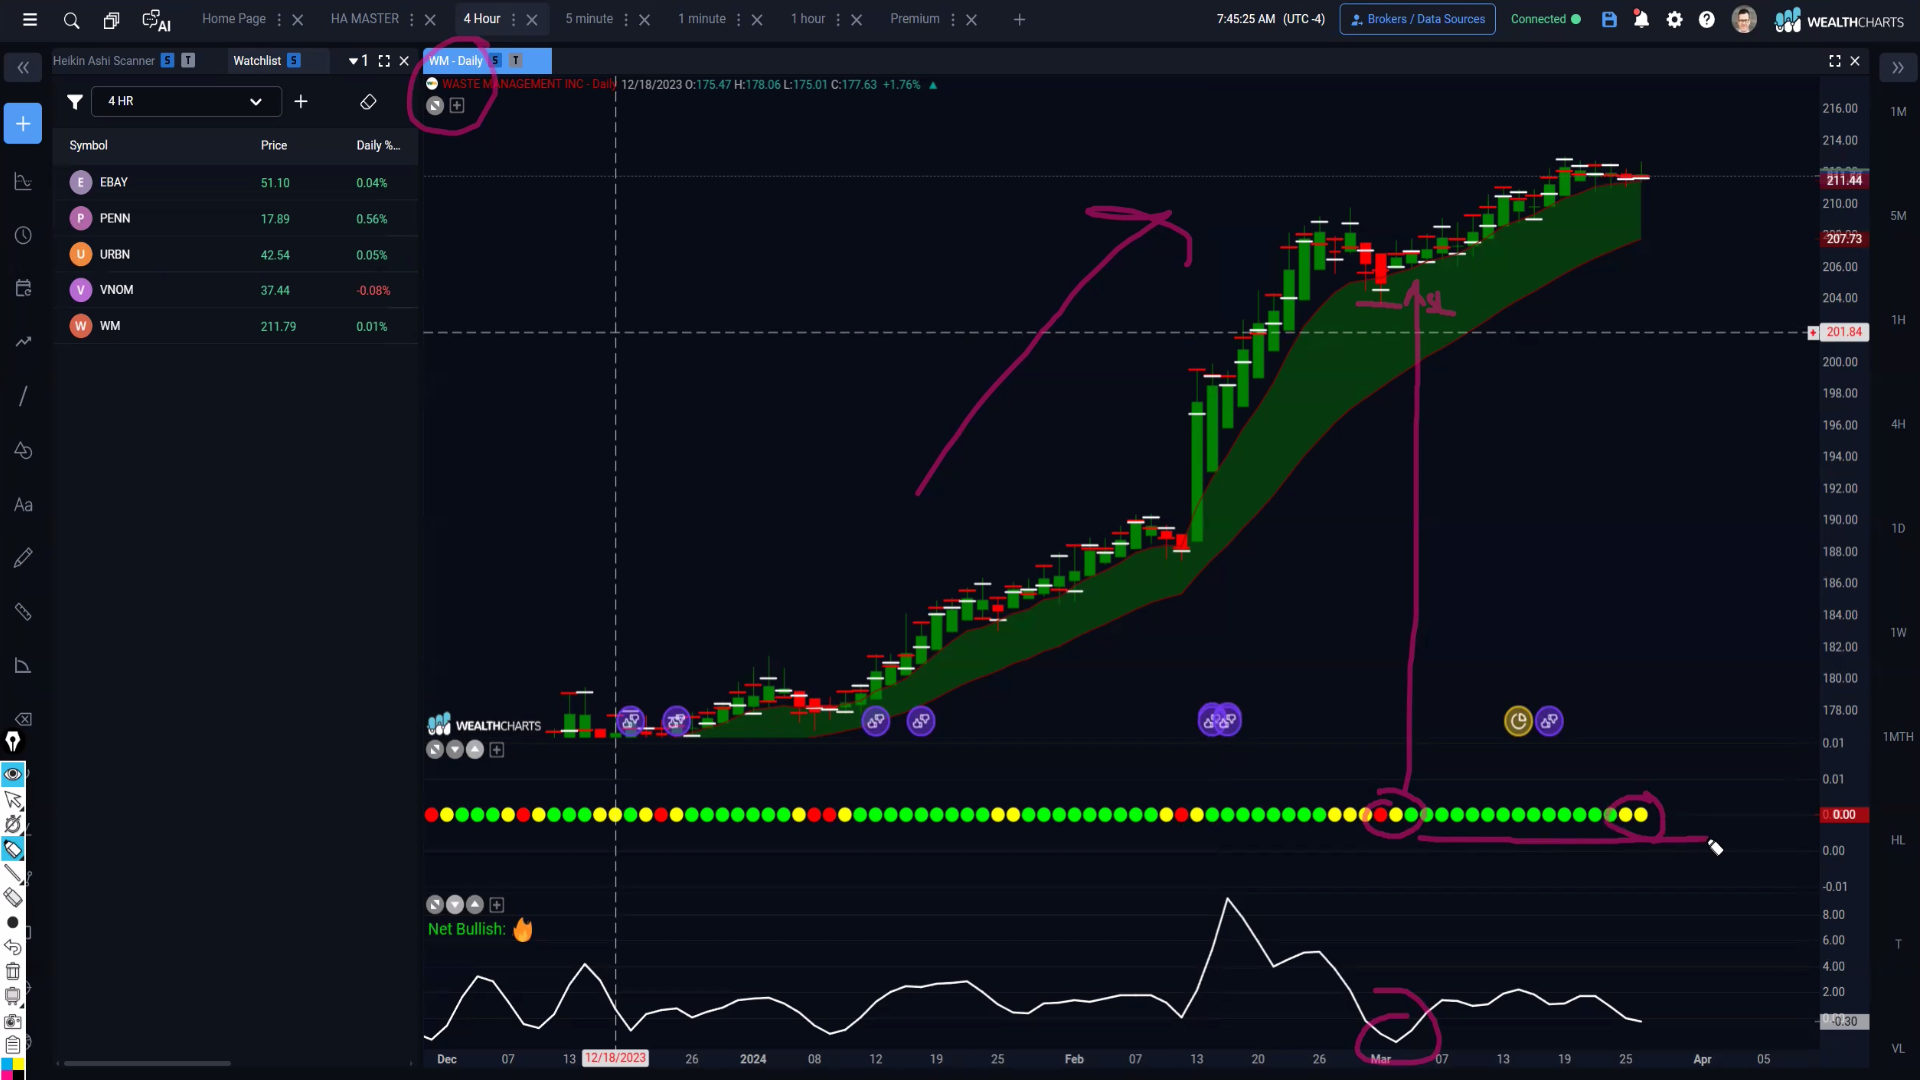Open the user profile avatar
The image size is (1920, 1080).
pyautogui.click(x=1744, y=19)
